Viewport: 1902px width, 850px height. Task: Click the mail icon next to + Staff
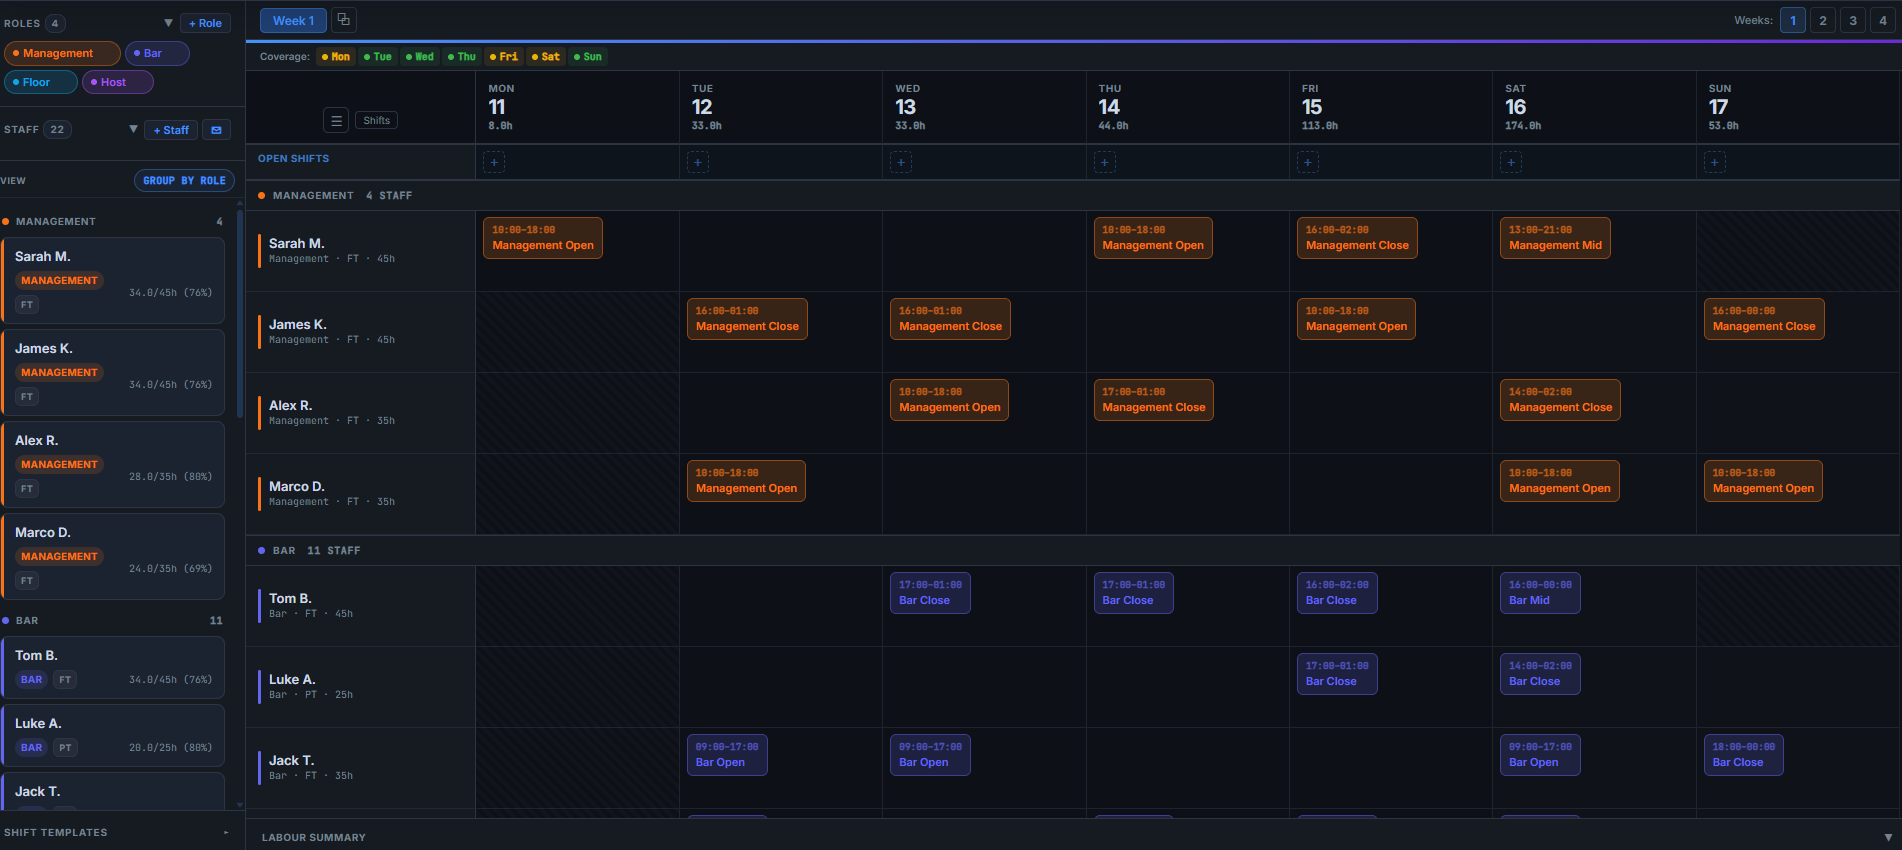click(x=216, y=130)
